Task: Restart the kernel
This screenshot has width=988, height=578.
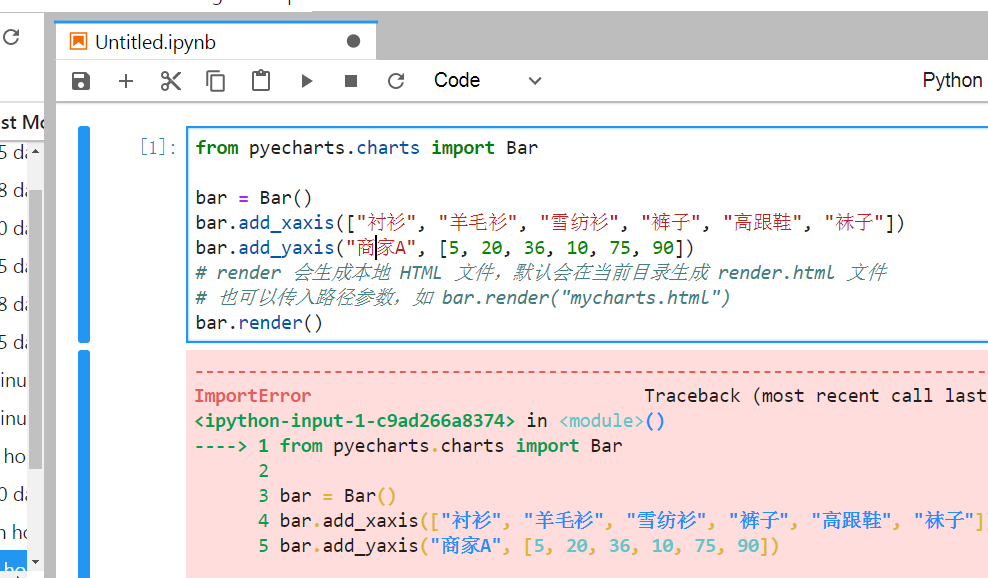Action: pos(396,81)
